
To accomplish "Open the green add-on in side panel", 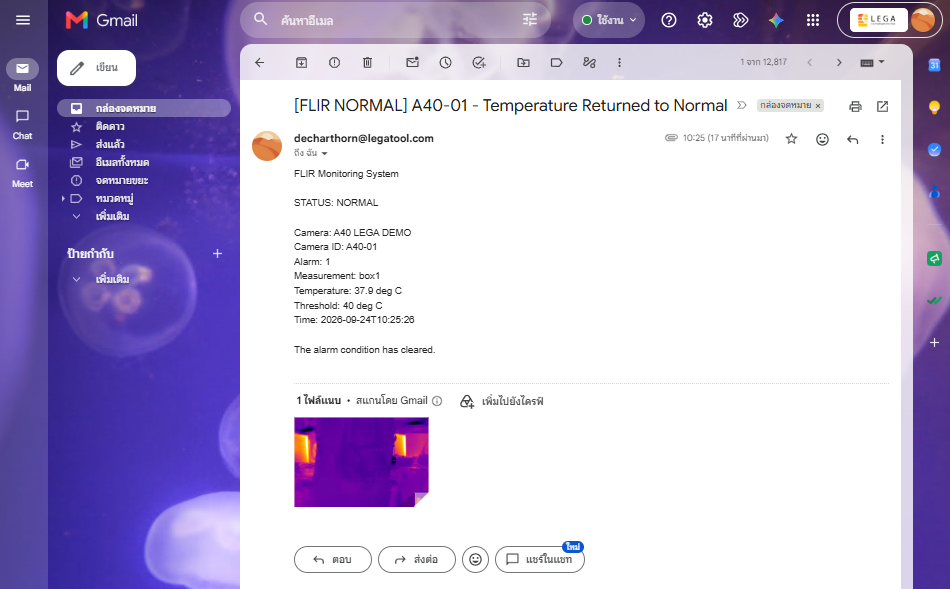I will (934, 259).
